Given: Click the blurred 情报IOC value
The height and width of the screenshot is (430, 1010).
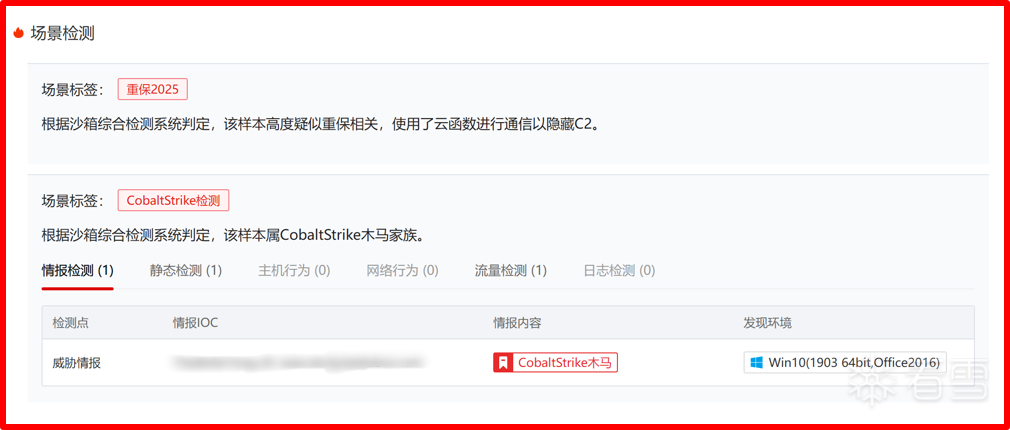Looking at the screenshot, I should (298, 362).
